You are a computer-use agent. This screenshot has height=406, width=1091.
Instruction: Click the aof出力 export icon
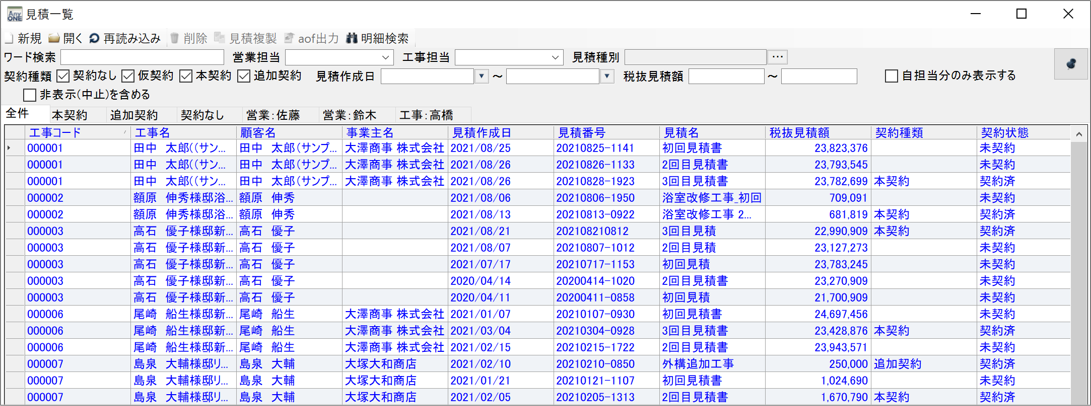click(x=289, y=38)
